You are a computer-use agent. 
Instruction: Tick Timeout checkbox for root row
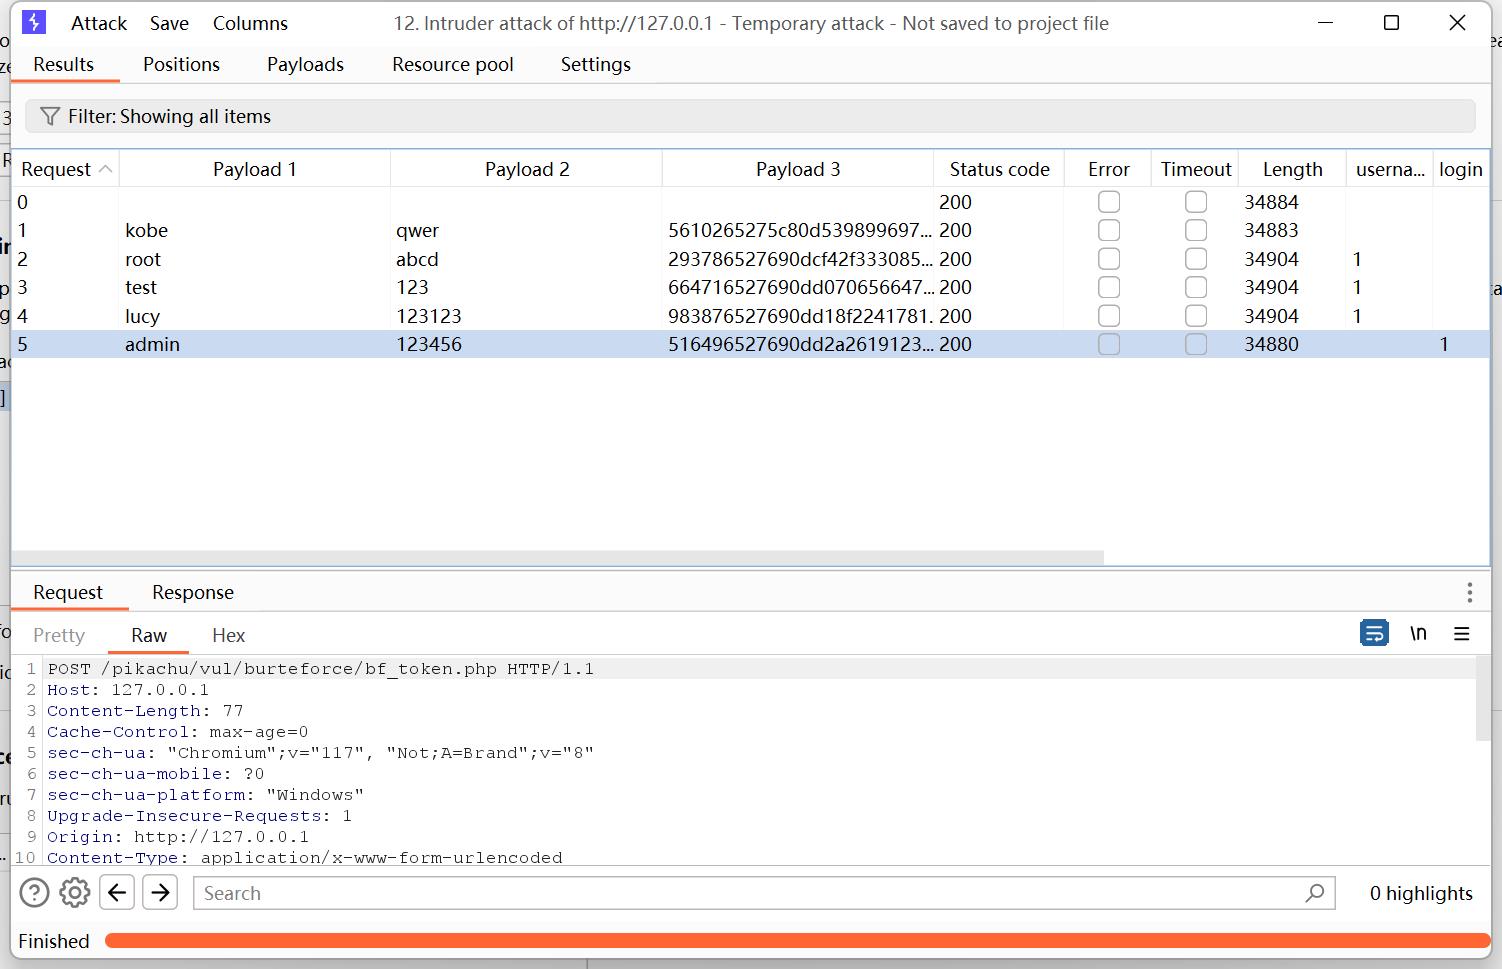[1195, 259]
